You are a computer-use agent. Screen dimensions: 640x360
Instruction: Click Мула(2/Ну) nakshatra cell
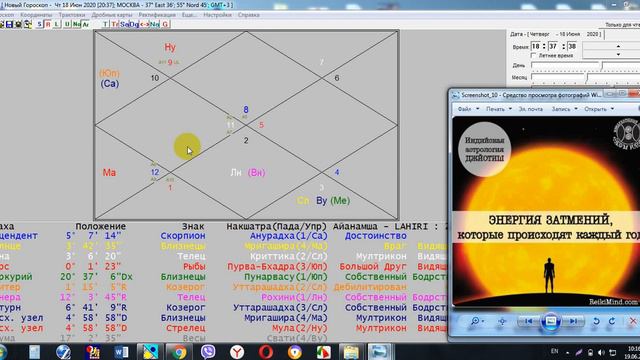300,328
